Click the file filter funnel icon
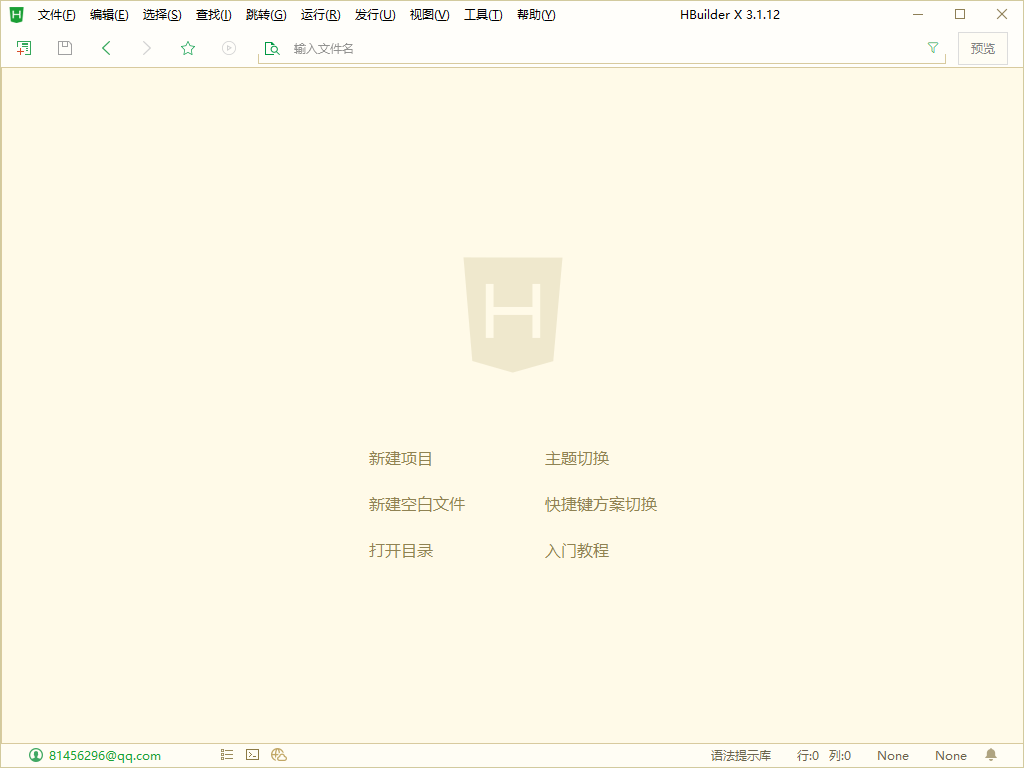 [x=933, y=48]
